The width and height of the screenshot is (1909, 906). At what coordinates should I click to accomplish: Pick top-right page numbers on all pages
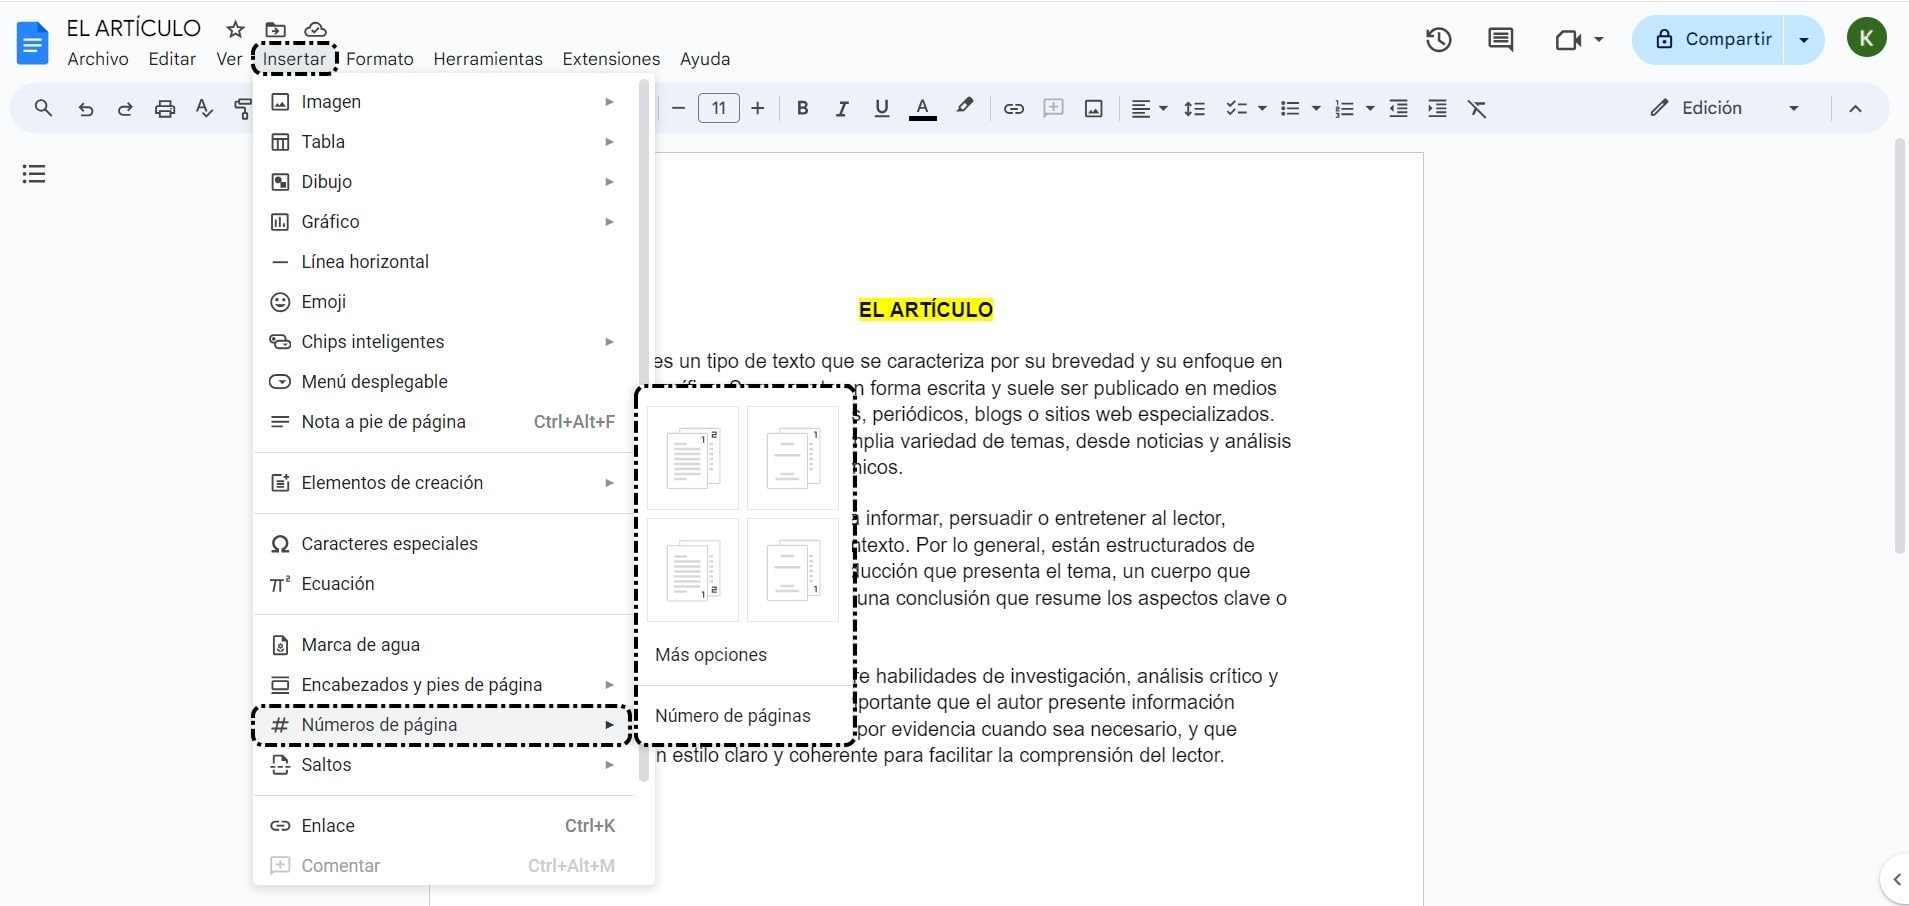693,458
